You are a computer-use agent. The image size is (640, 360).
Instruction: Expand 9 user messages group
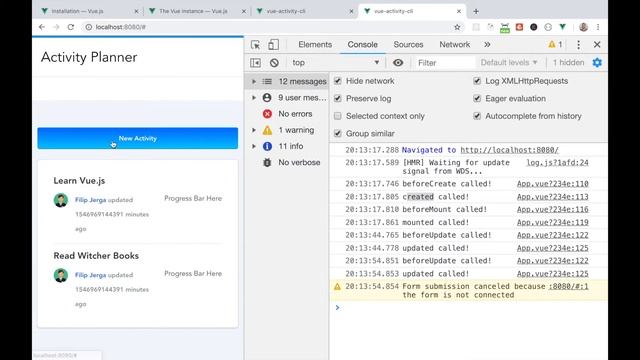[253, 98]
